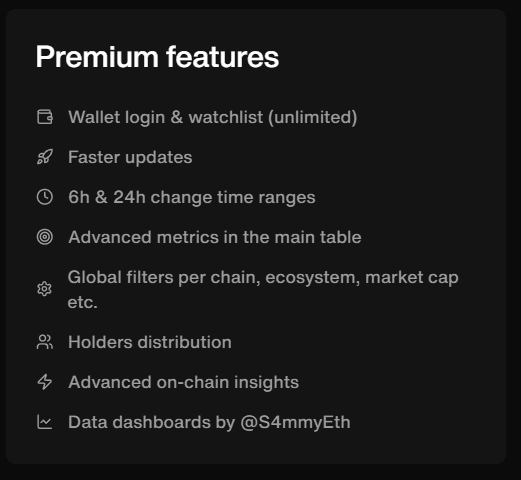Select the people icon for Holders distribution
Viewport: 521px width, 480px height.
45,342
